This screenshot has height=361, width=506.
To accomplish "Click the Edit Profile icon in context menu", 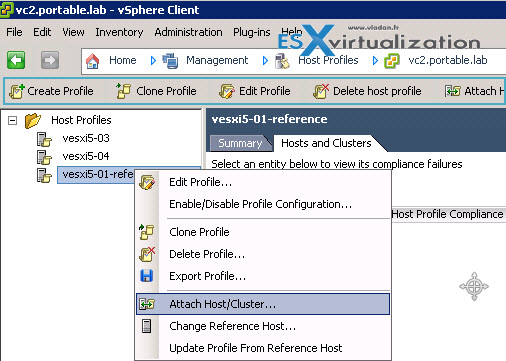I will 147,182.
